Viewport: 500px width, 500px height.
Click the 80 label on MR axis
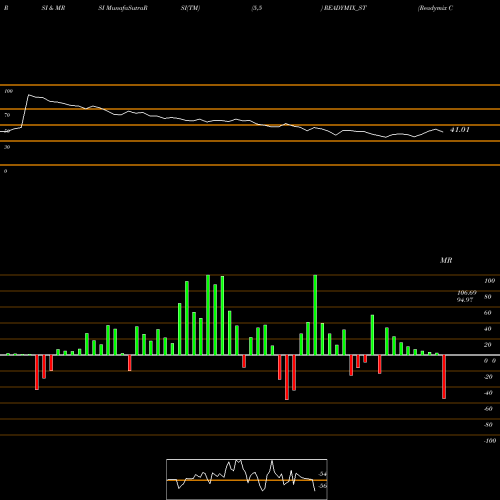488,297
